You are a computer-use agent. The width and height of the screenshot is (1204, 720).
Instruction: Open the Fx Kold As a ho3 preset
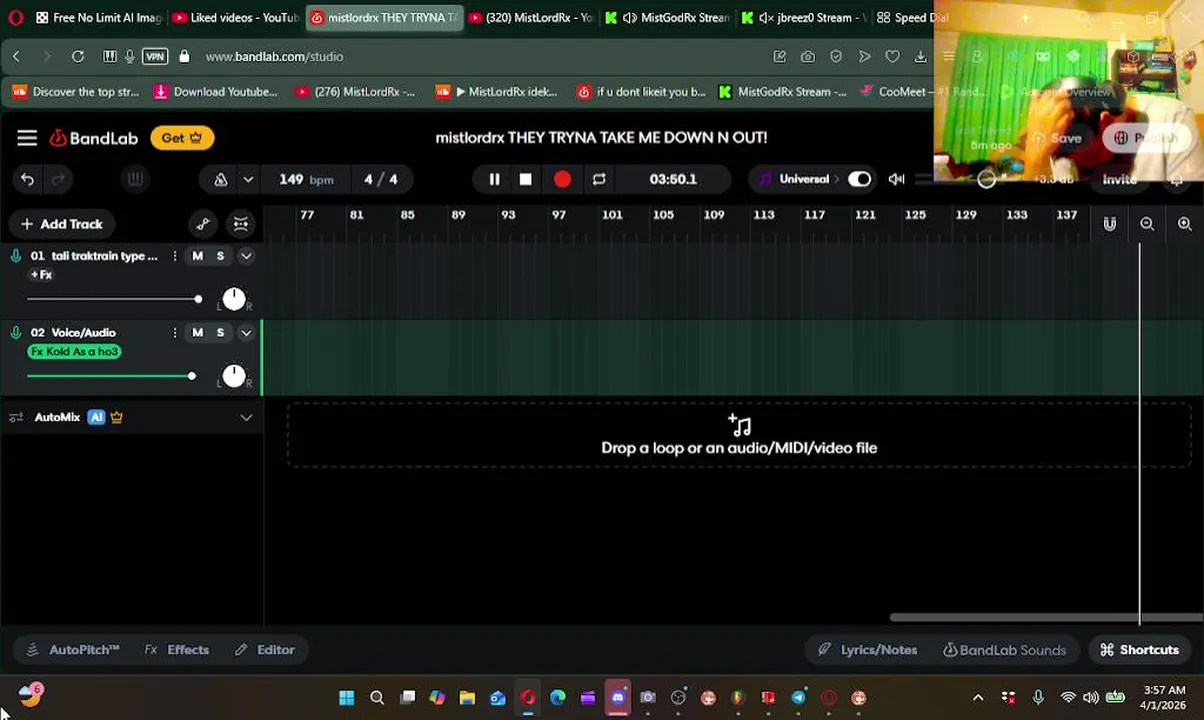(x=75, y=352)
